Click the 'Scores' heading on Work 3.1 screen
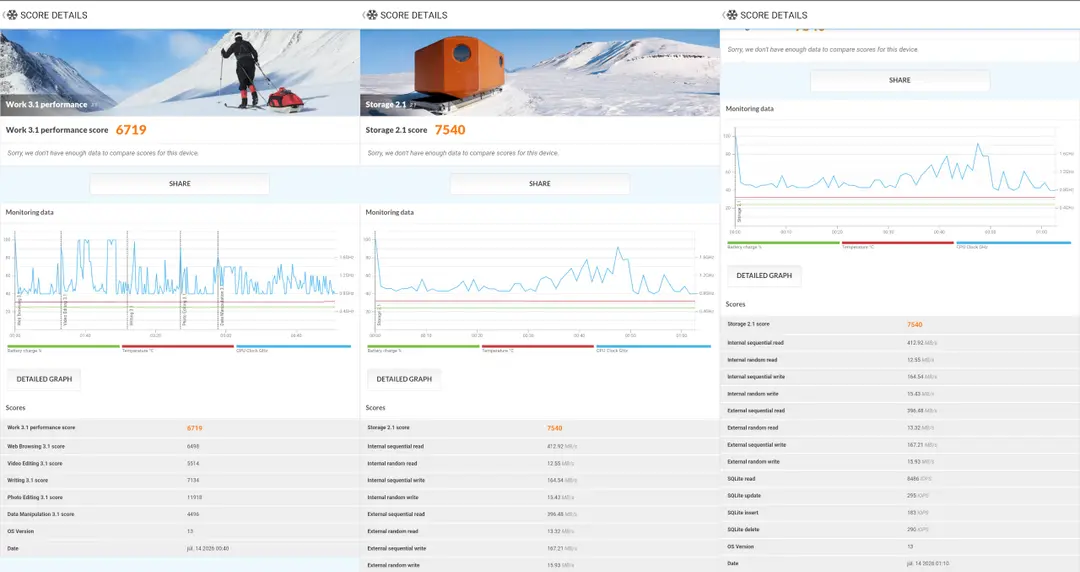The width and height of the screenshot is (1080, 572). (16, 408)
